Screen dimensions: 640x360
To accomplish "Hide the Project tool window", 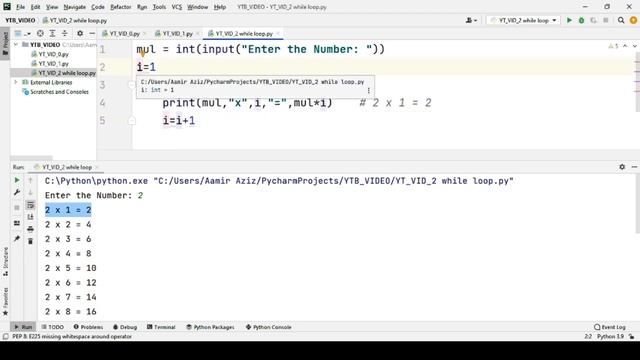I will pyautogui.click(x=92, y=33).
